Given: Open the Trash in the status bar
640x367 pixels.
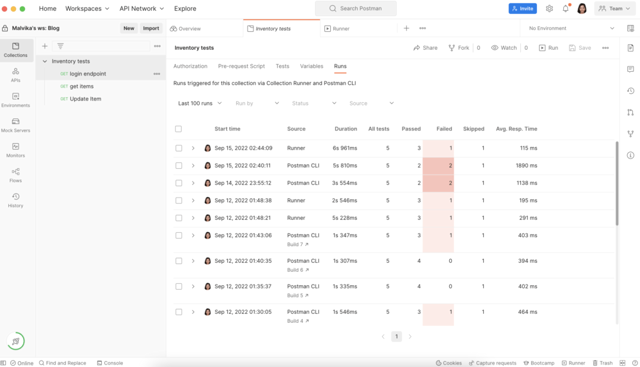Looking at the screenshot, I should pyautogui.click(x=603, y=363).
